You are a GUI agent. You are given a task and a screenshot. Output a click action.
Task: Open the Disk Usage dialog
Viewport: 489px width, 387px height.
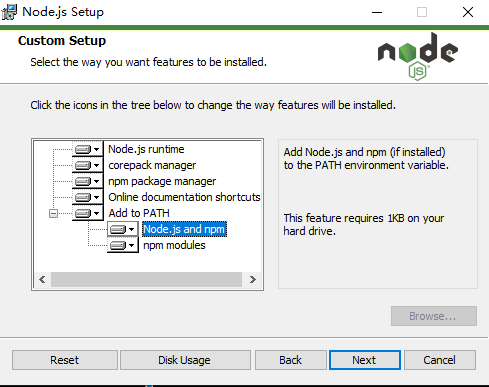[185, 360]
